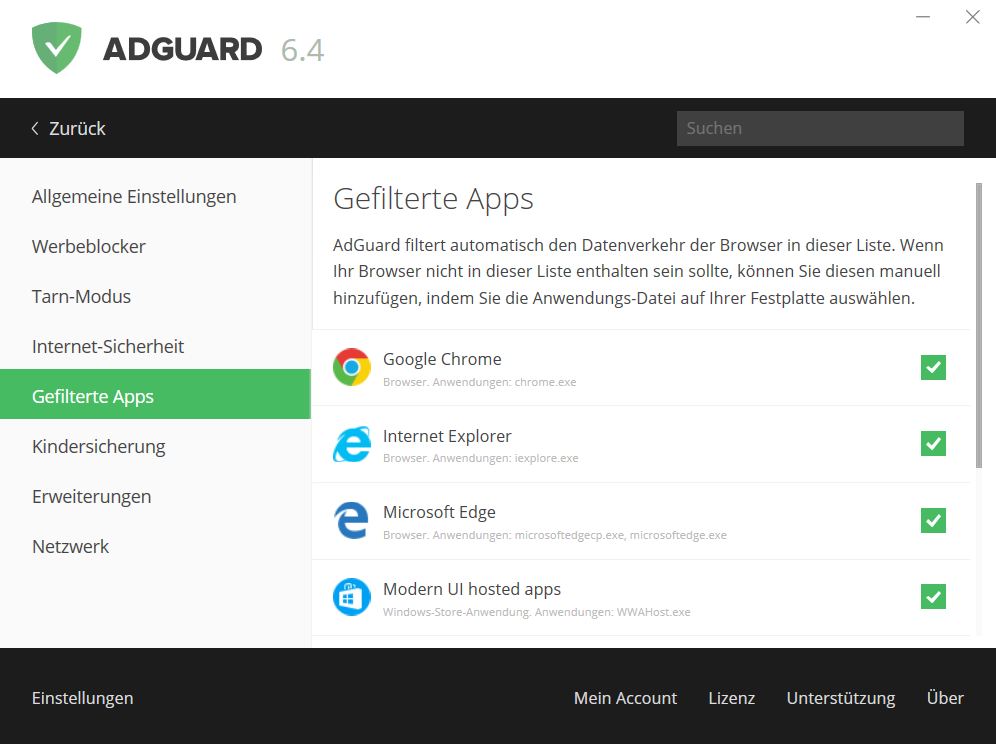Click the Suchen search field
This screenshot has width=996, height=744.
pyautogui.click(x=820, y=128)
